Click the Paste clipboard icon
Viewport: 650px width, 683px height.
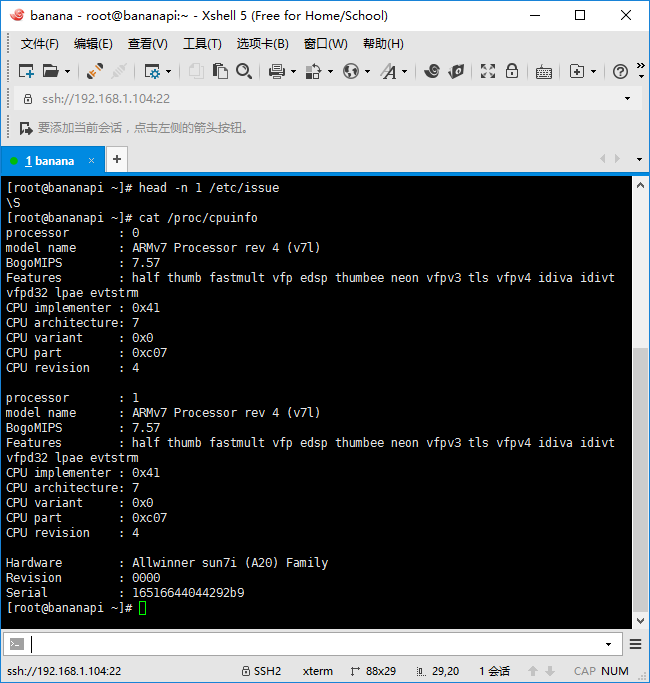click(x=220, y=71)
